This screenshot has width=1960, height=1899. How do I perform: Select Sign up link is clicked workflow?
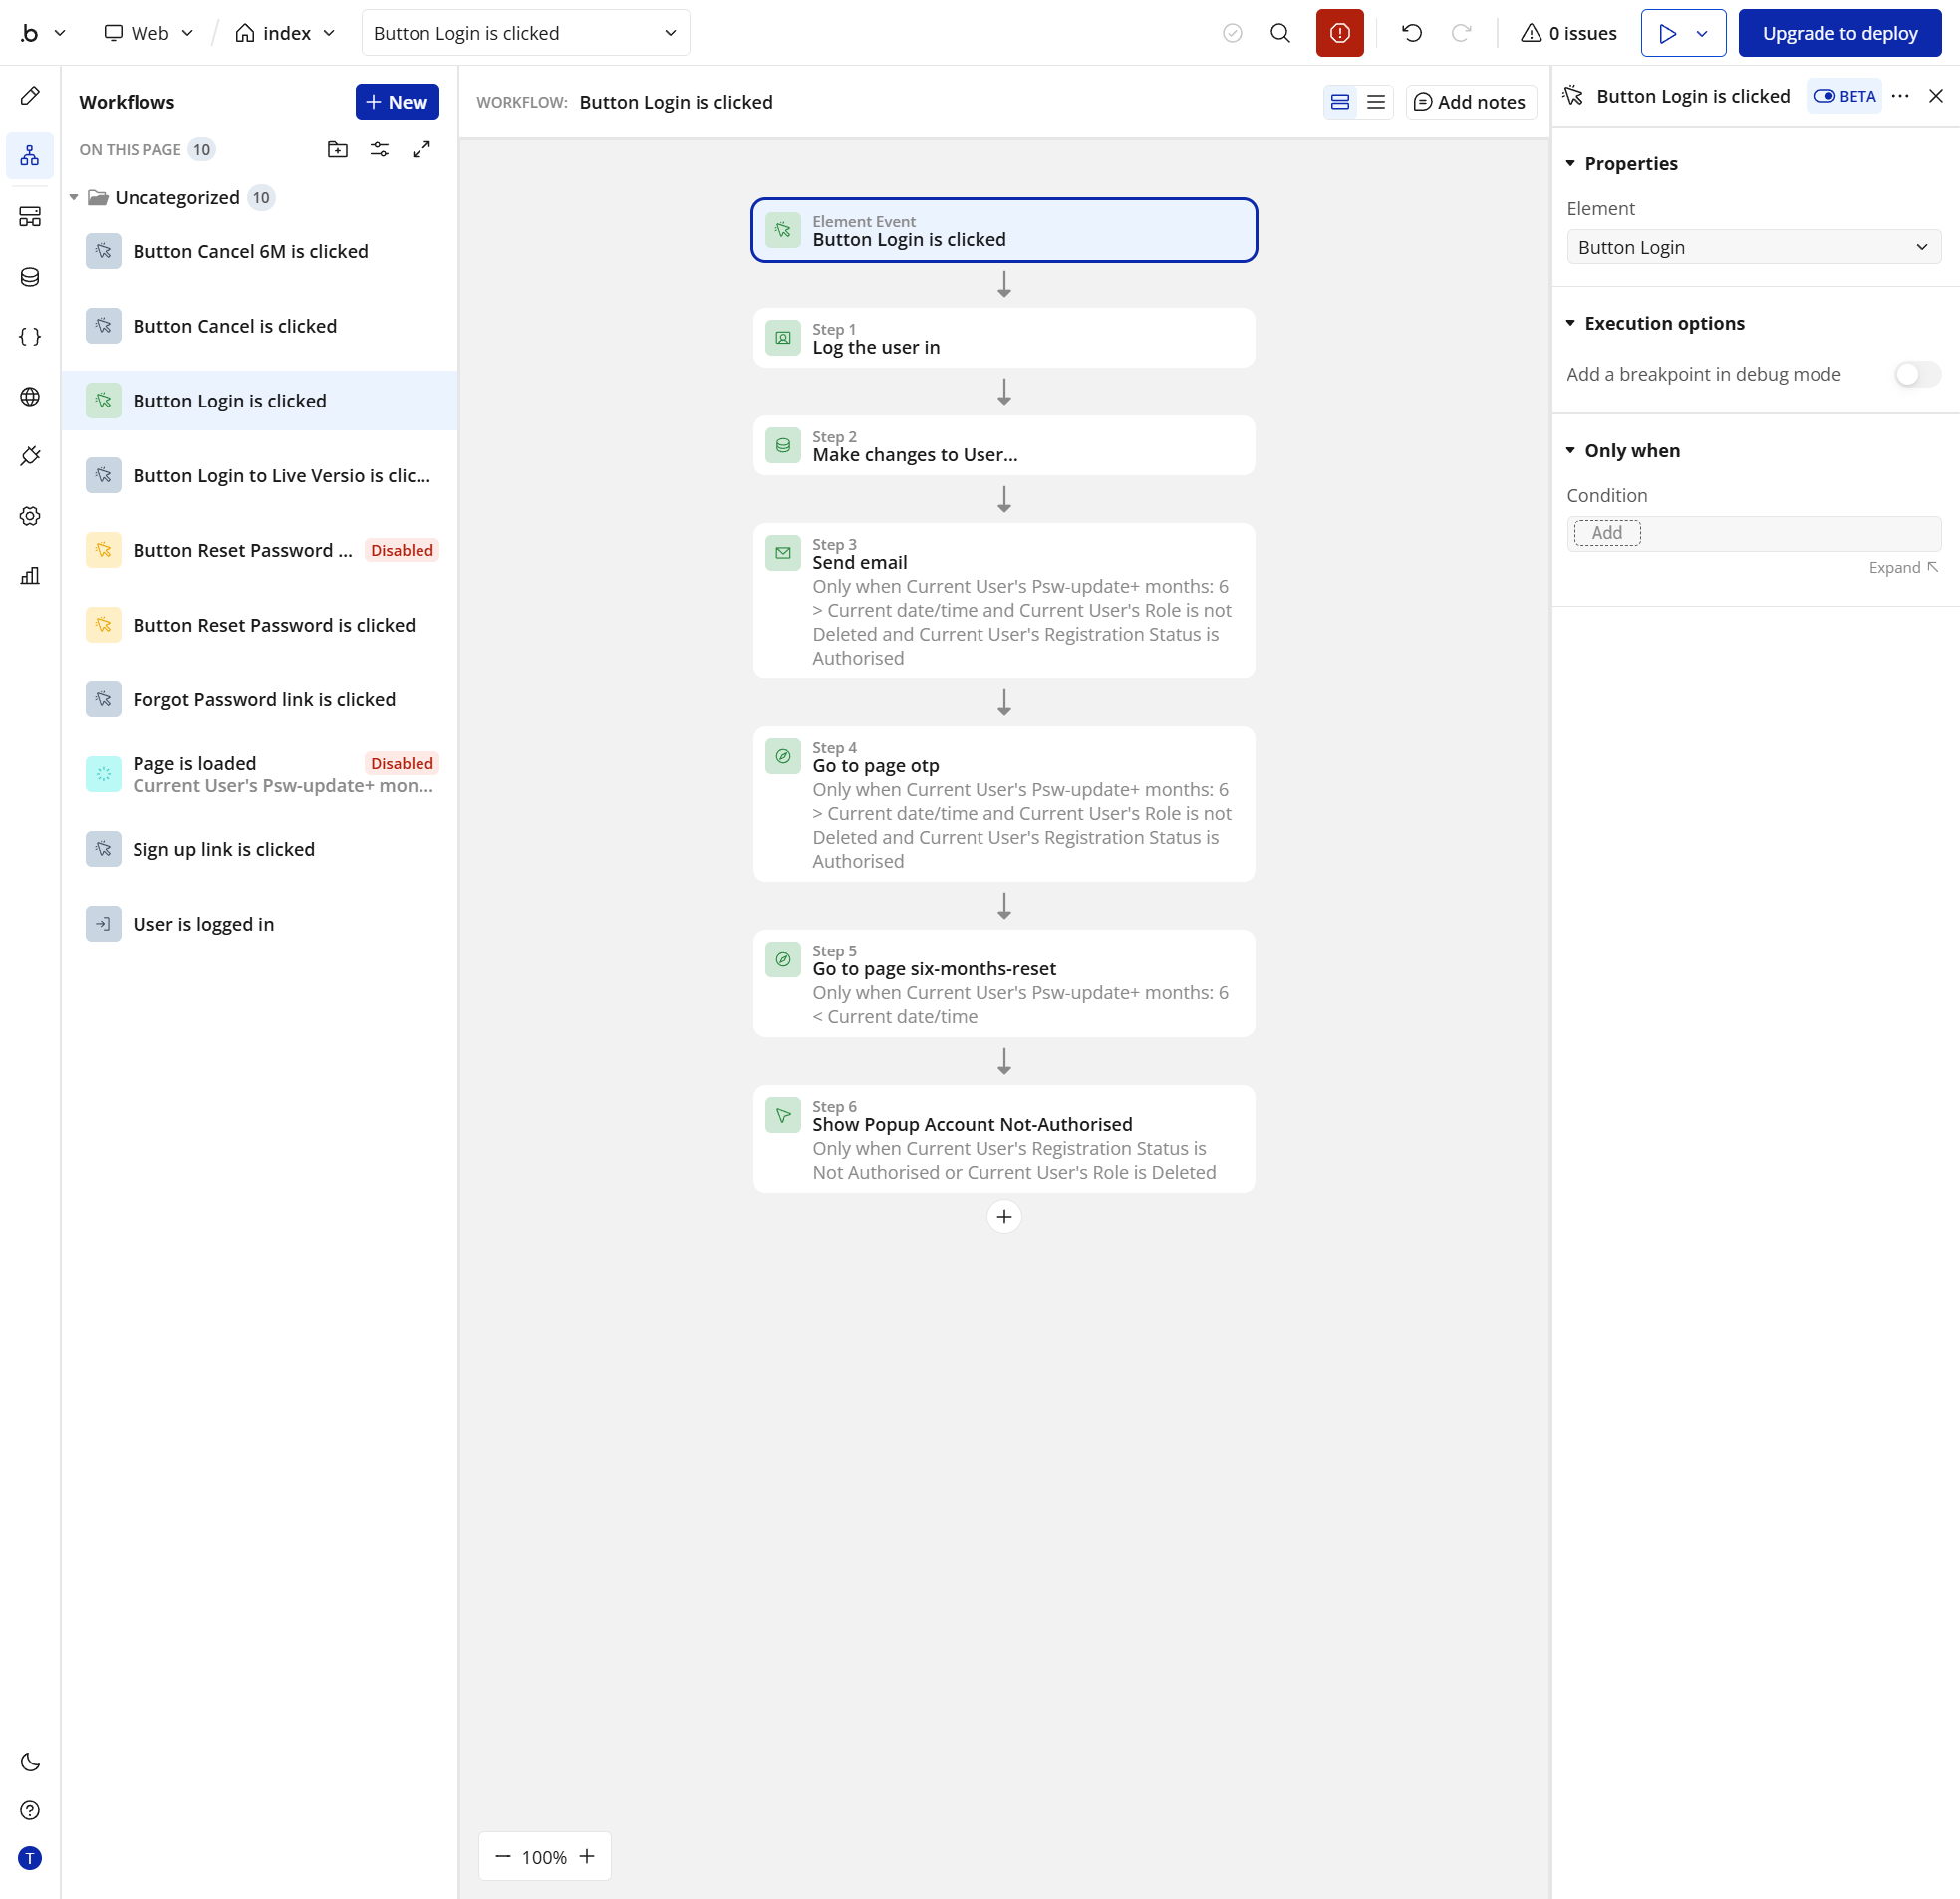click(260, 849)
